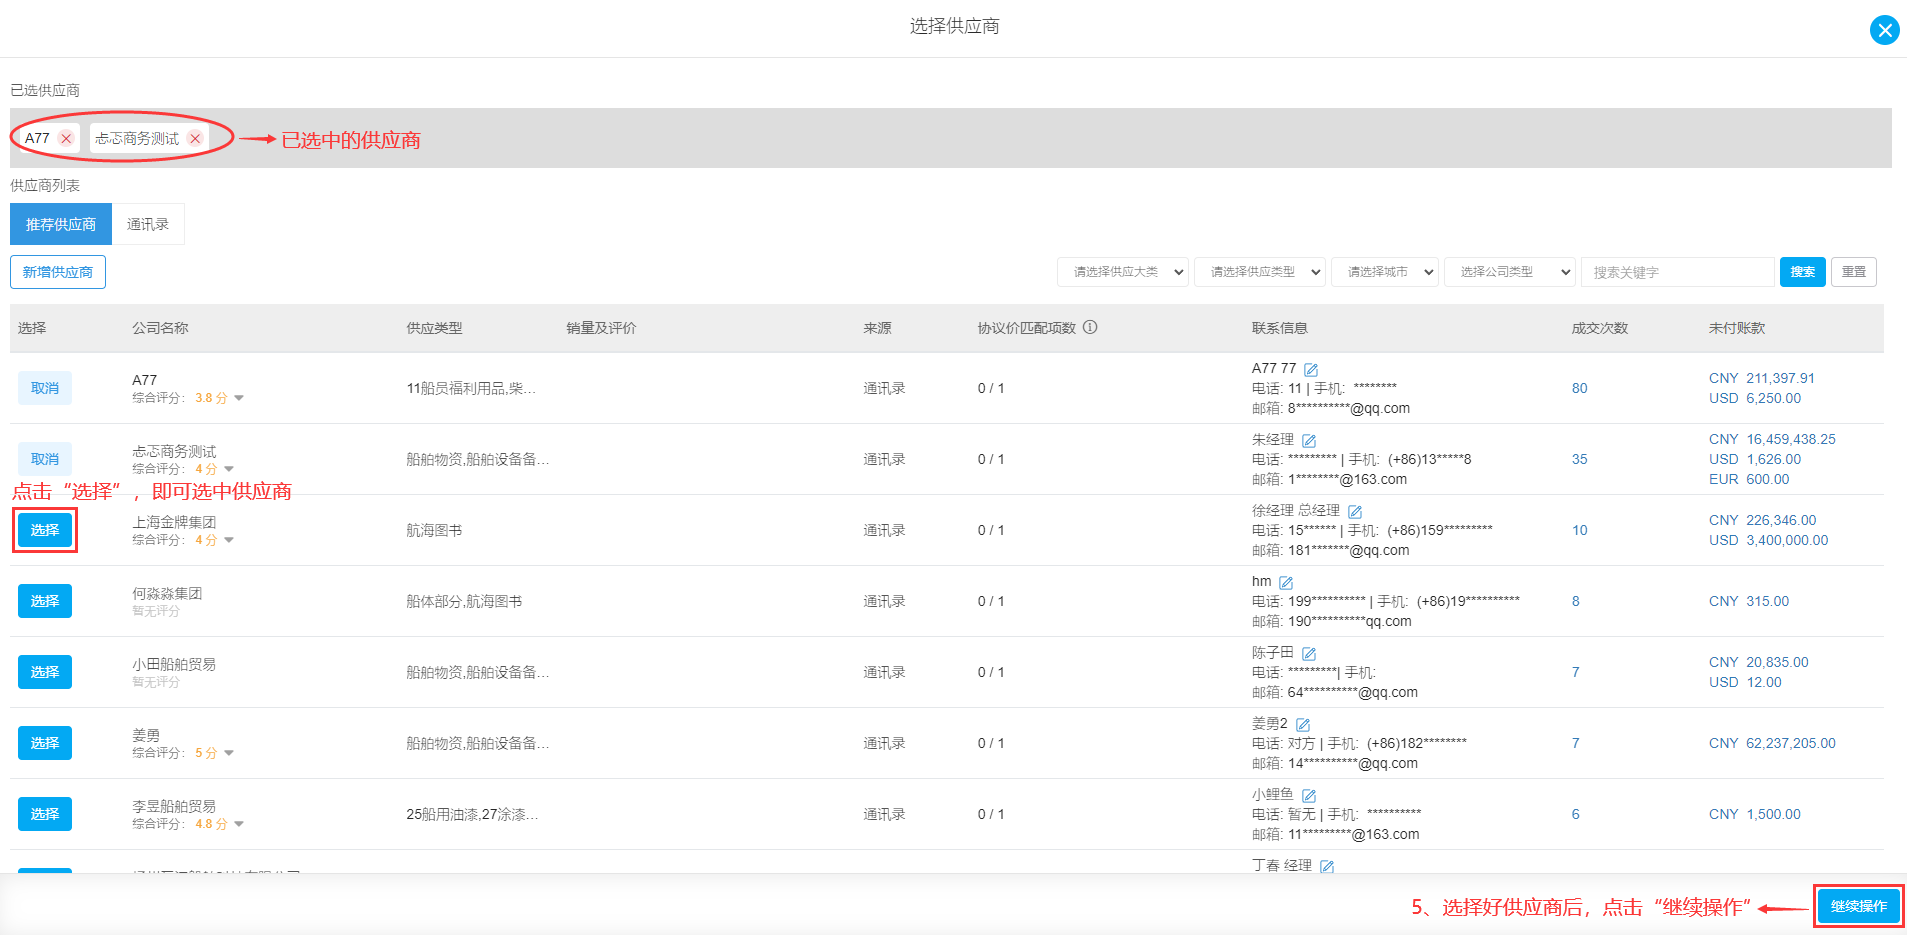Click the 成交次数 column header

click(x=1600, y=328)
